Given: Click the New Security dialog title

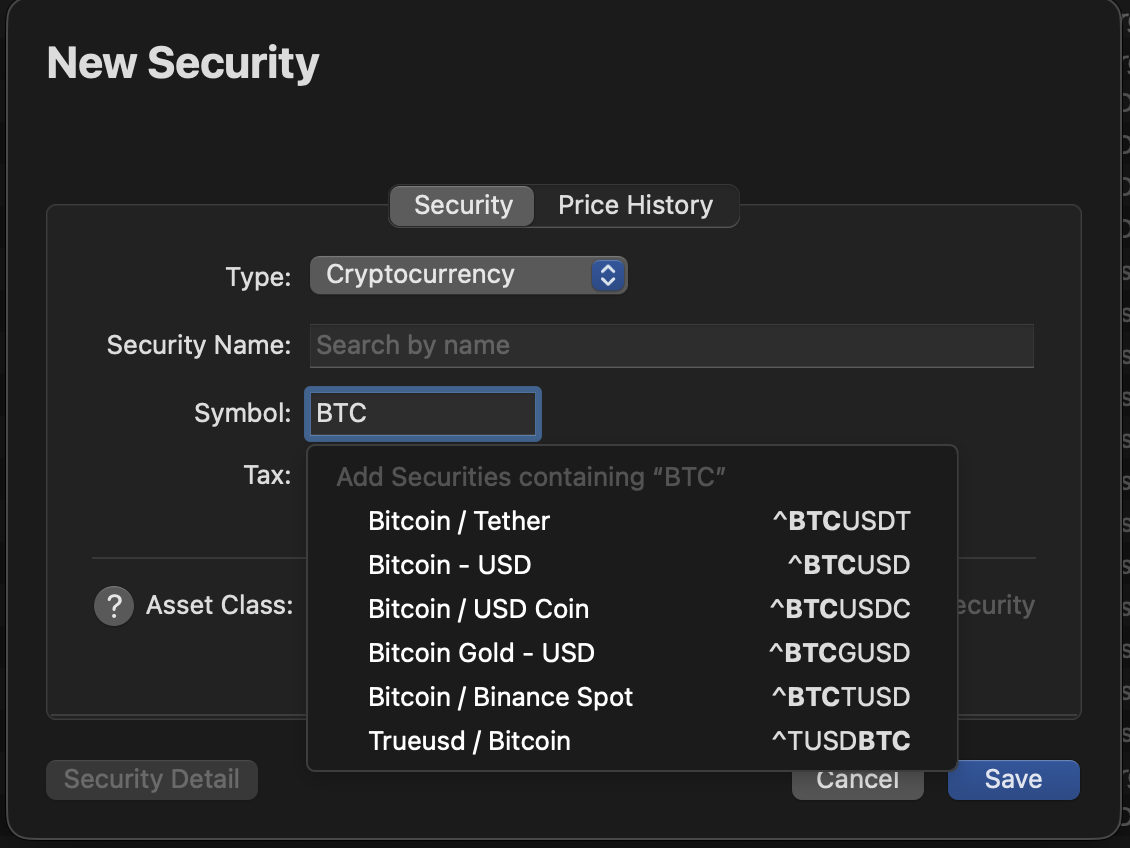Looking at the screenshot, I should coord(183,63).
